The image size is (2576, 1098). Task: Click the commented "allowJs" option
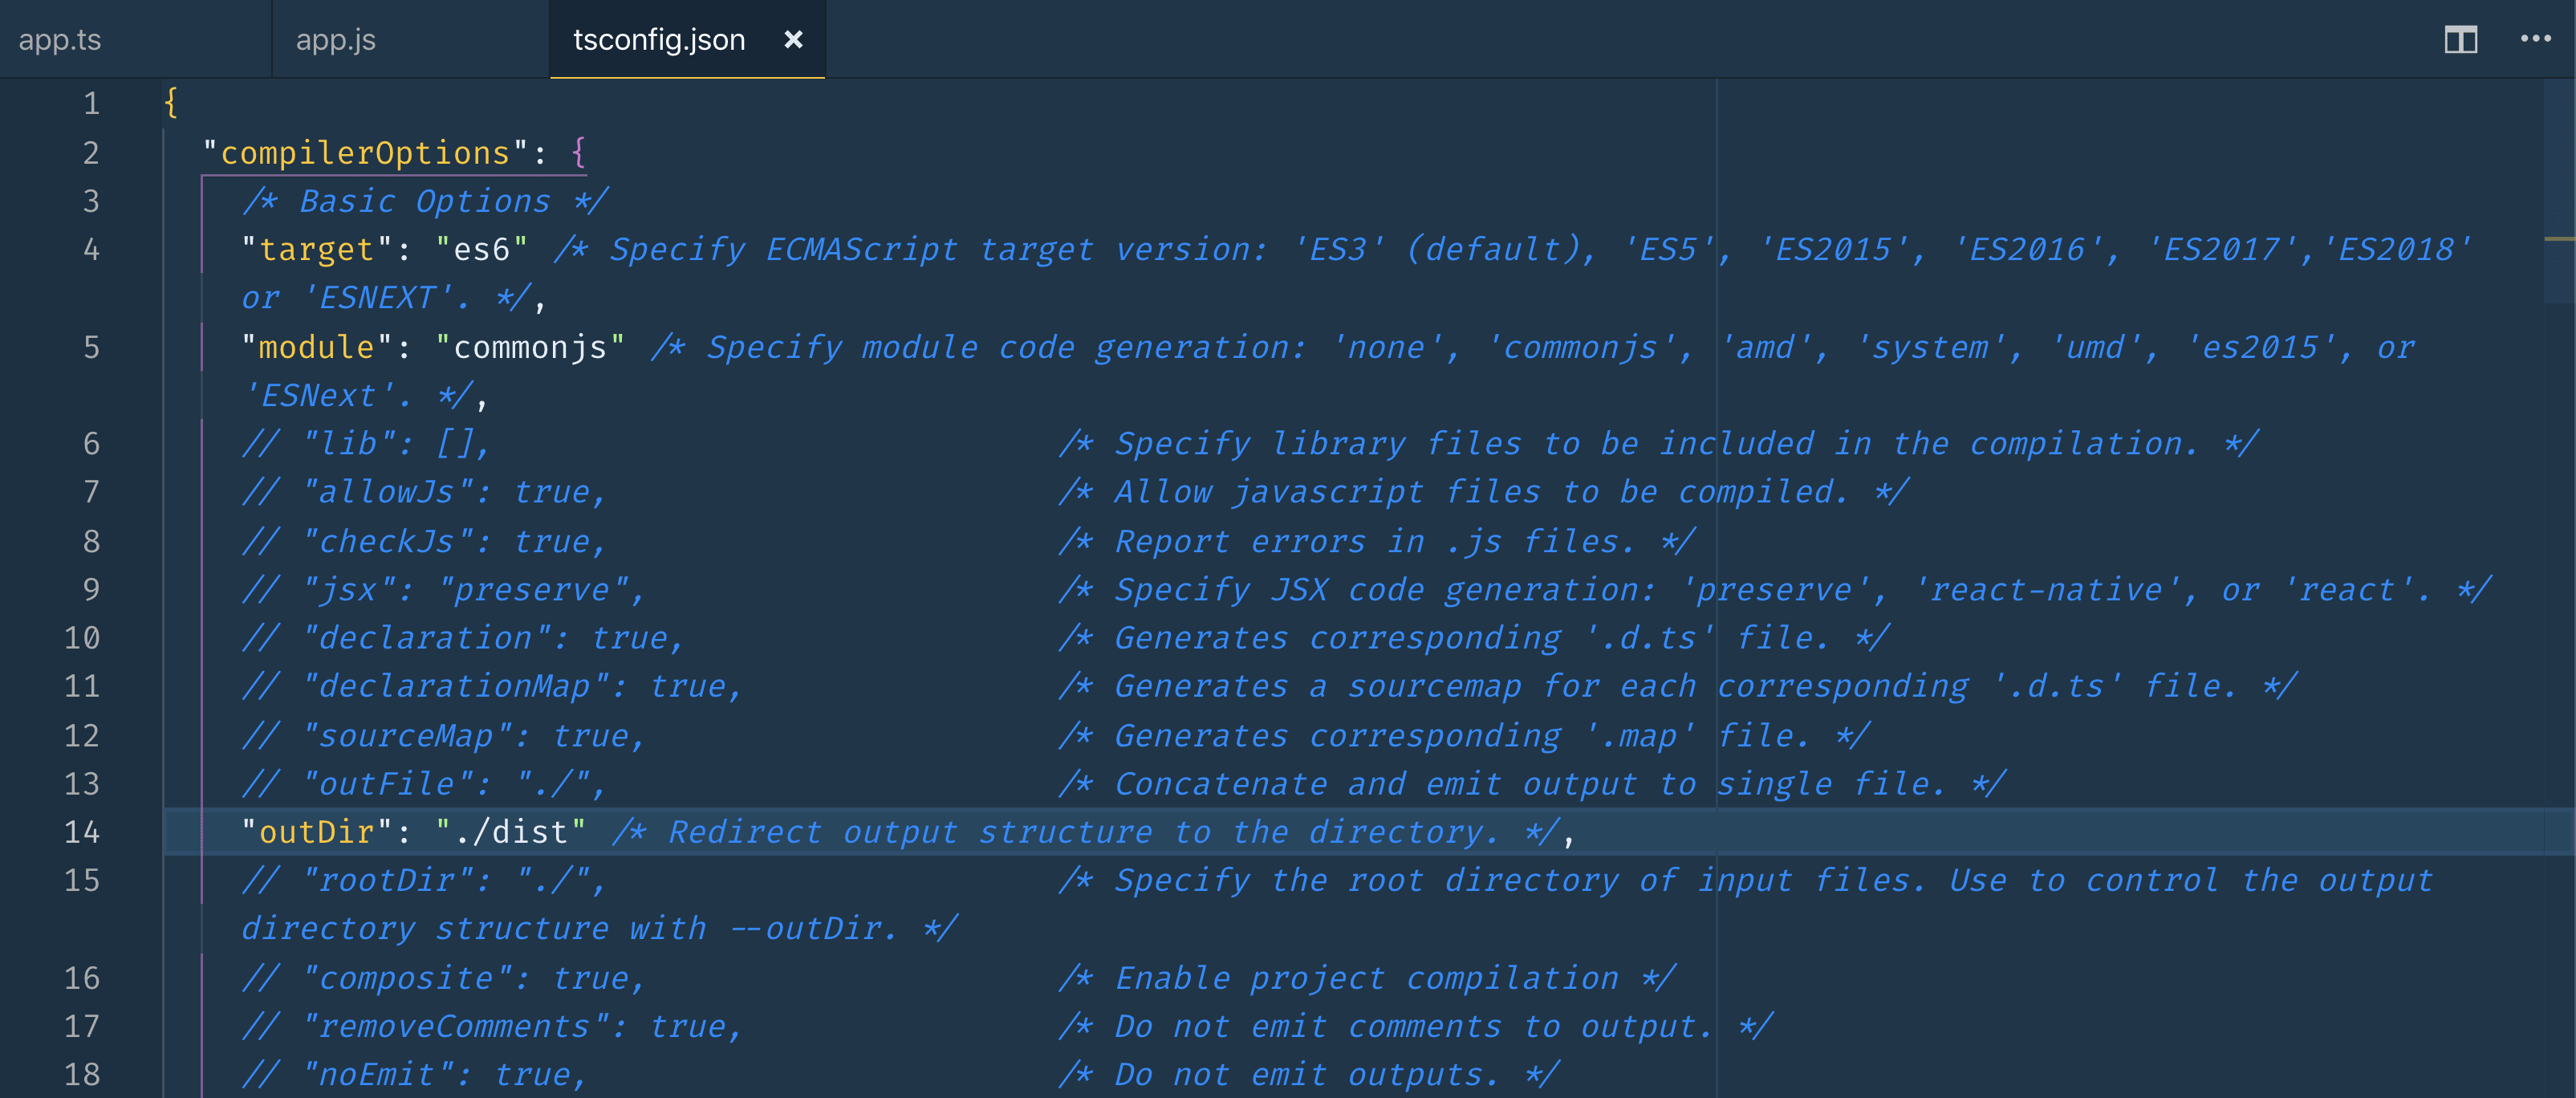[x=424, y=493]
